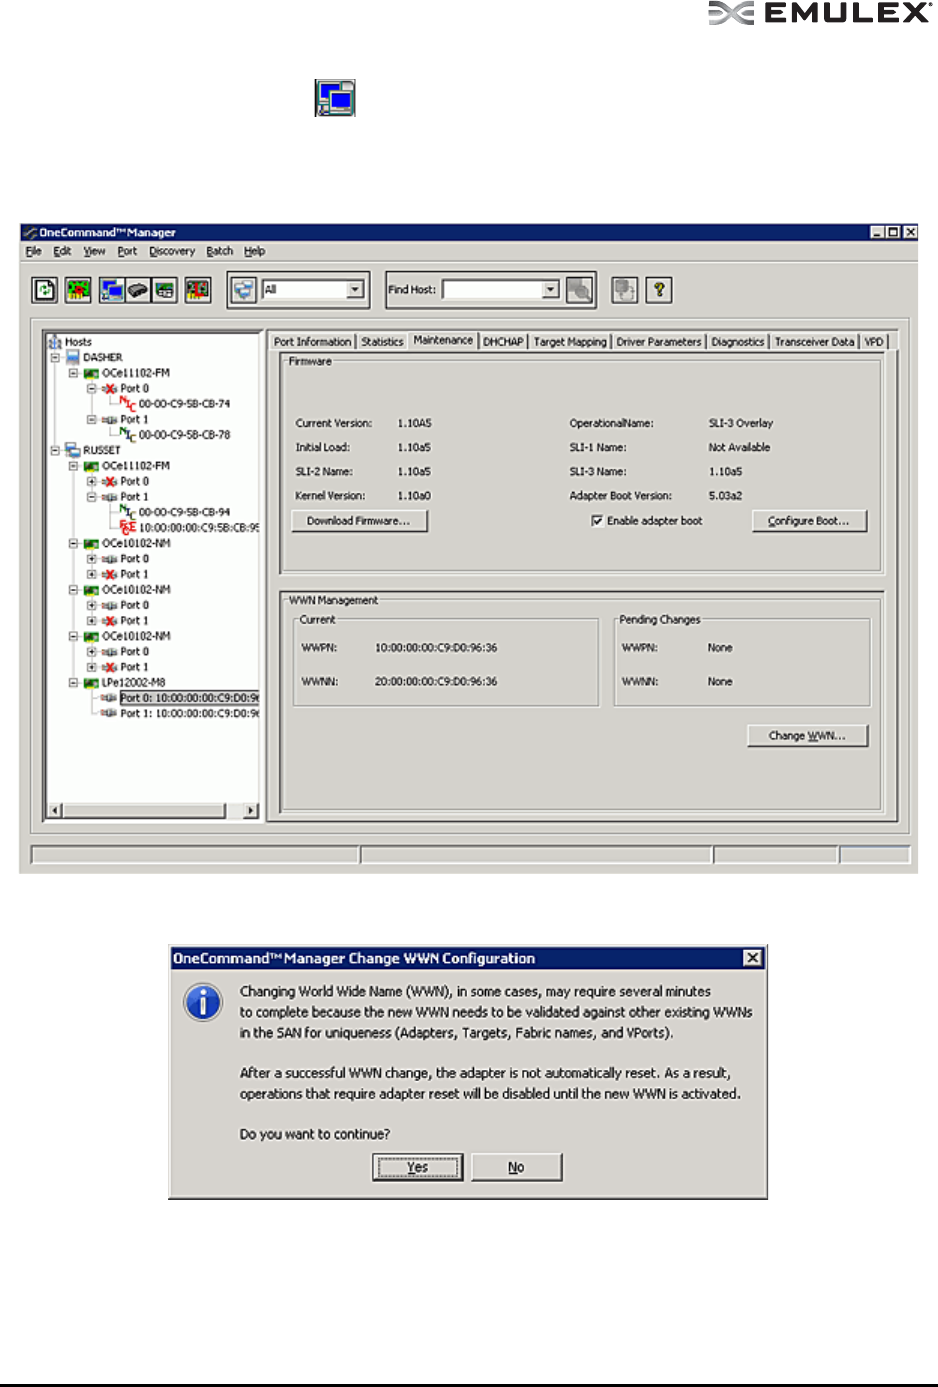This screenshot has width=938, height=1387.
Task: Switch to the Driver Parameters tab
Action: (x=659, y=342)
